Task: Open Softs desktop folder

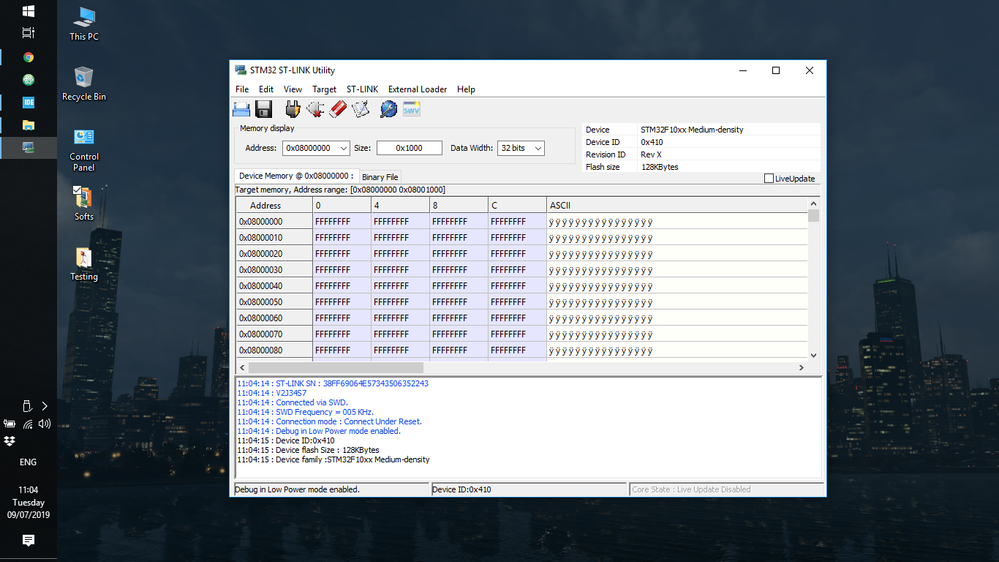Action: click(x=83, y=203)
